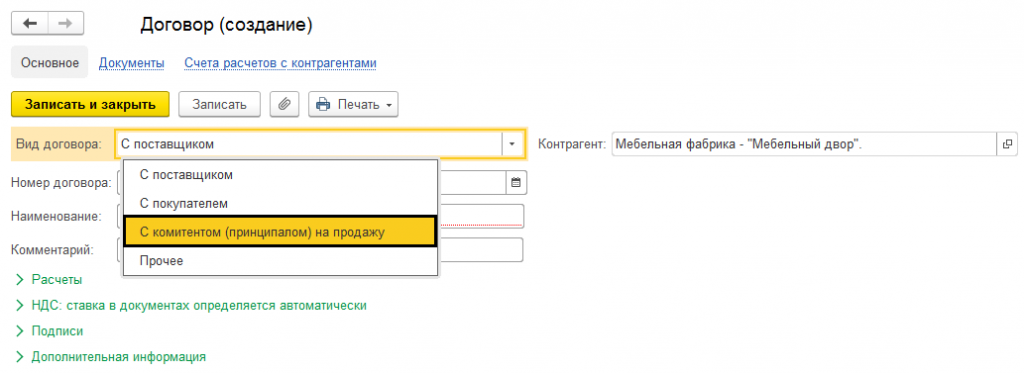Screen dimensions: 1024x373
Task: Toggle the Вид договора dropdown arrow
Action: click(512, 144)
